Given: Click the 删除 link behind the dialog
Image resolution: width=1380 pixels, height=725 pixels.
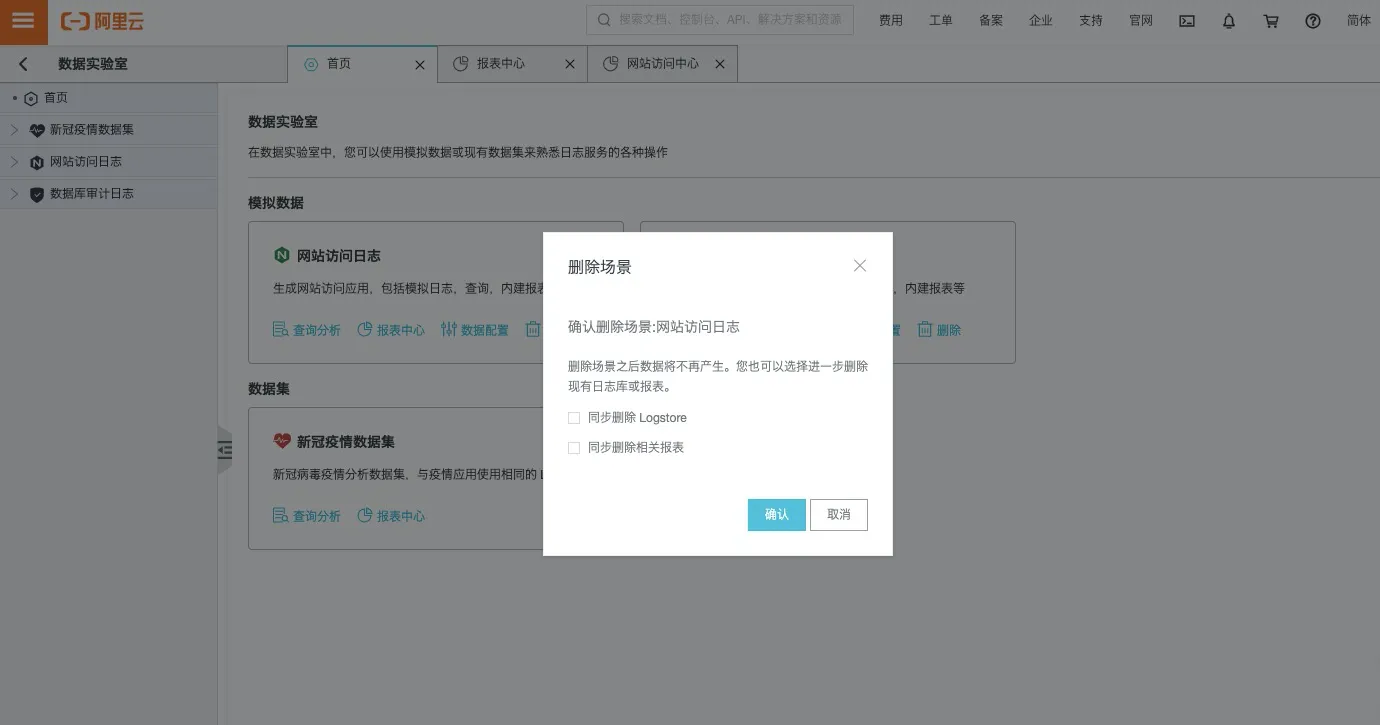Looking at the screenshot, I should click(940, 330).
